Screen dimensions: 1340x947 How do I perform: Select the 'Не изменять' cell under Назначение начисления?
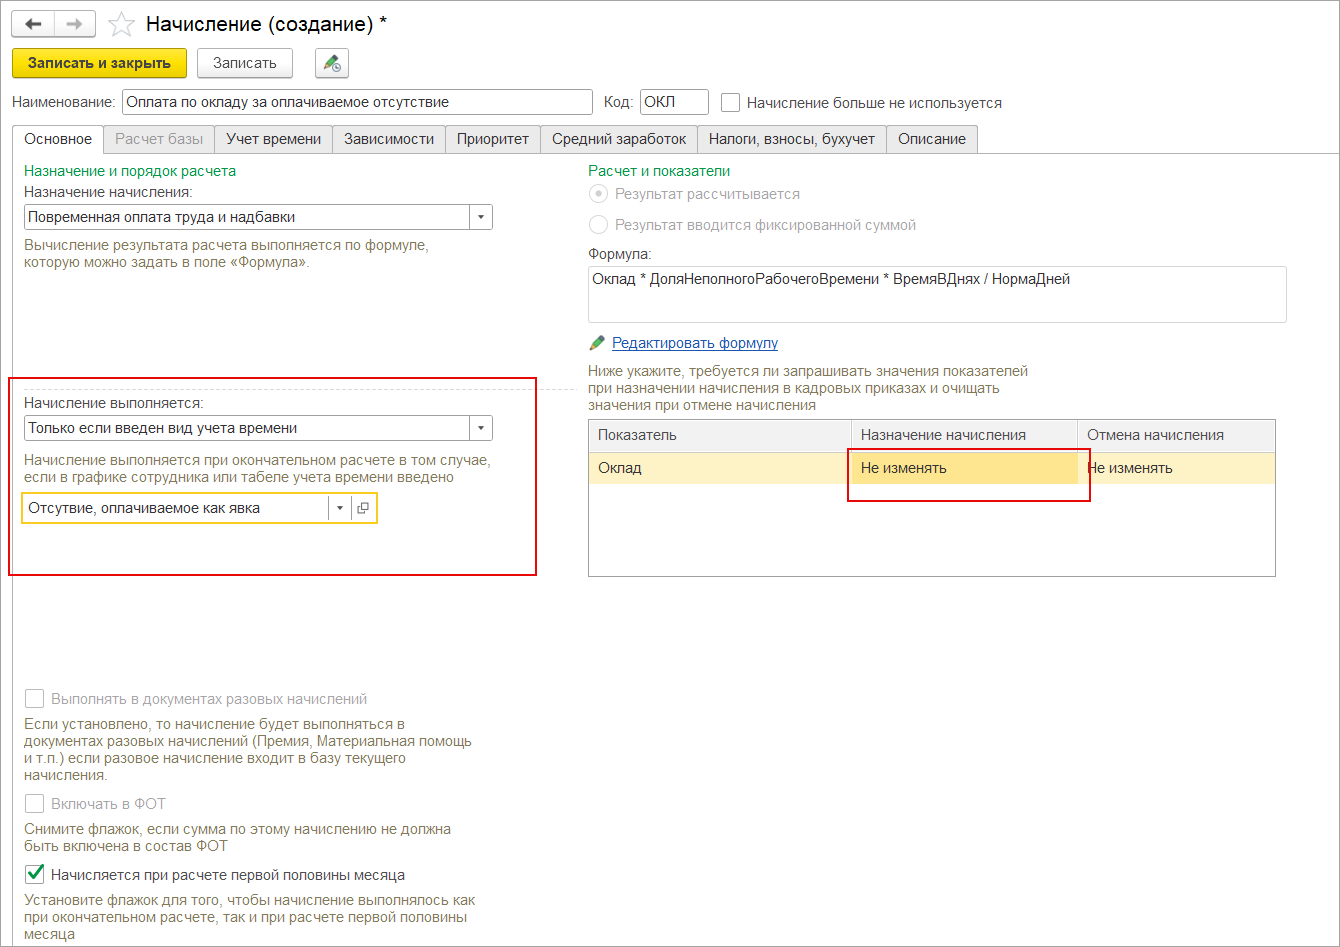[x=963, y=468]
